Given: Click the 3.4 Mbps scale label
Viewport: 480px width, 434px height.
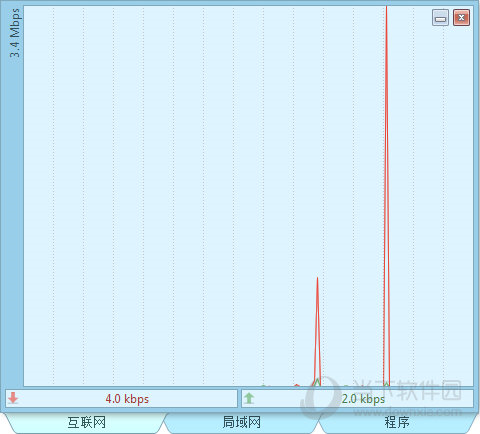Looking at the screenshot, I should tap(15, 33).
